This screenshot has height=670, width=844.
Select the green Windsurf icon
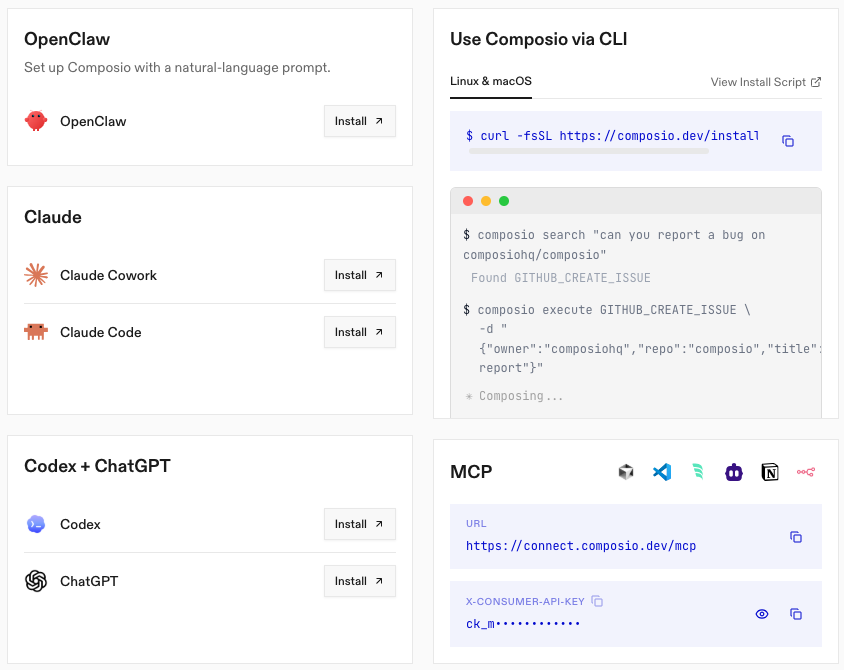pos(698,472)
